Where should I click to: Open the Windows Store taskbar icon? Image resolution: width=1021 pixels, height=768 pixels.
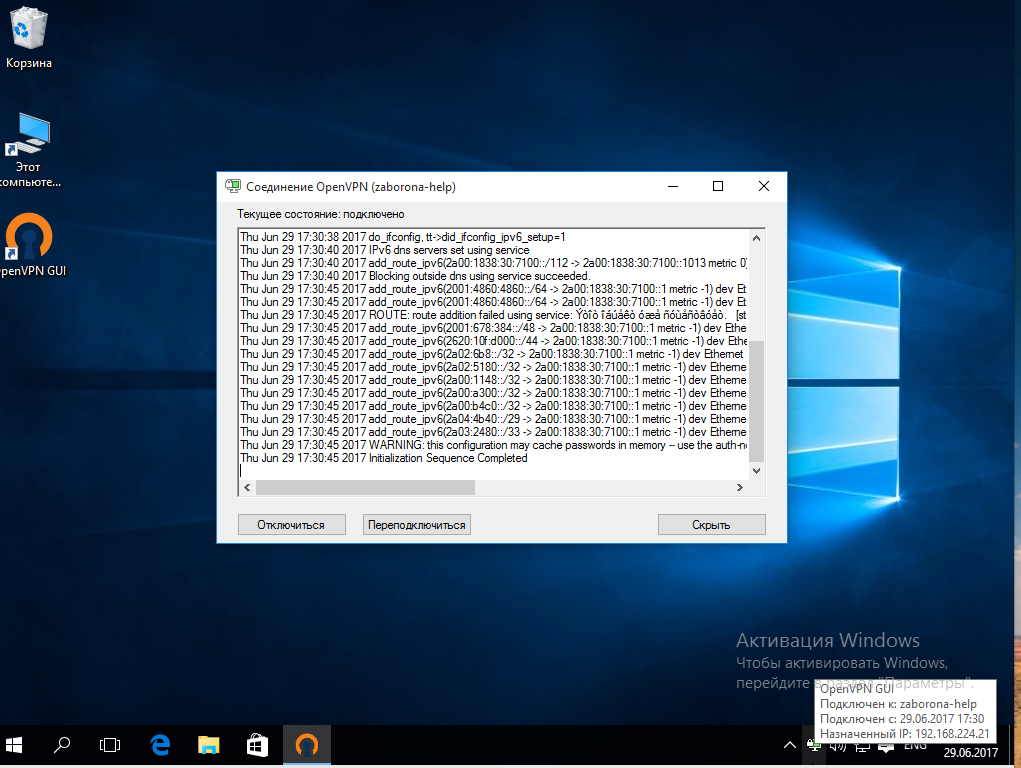pyautogui.click(x=257, y=745)
